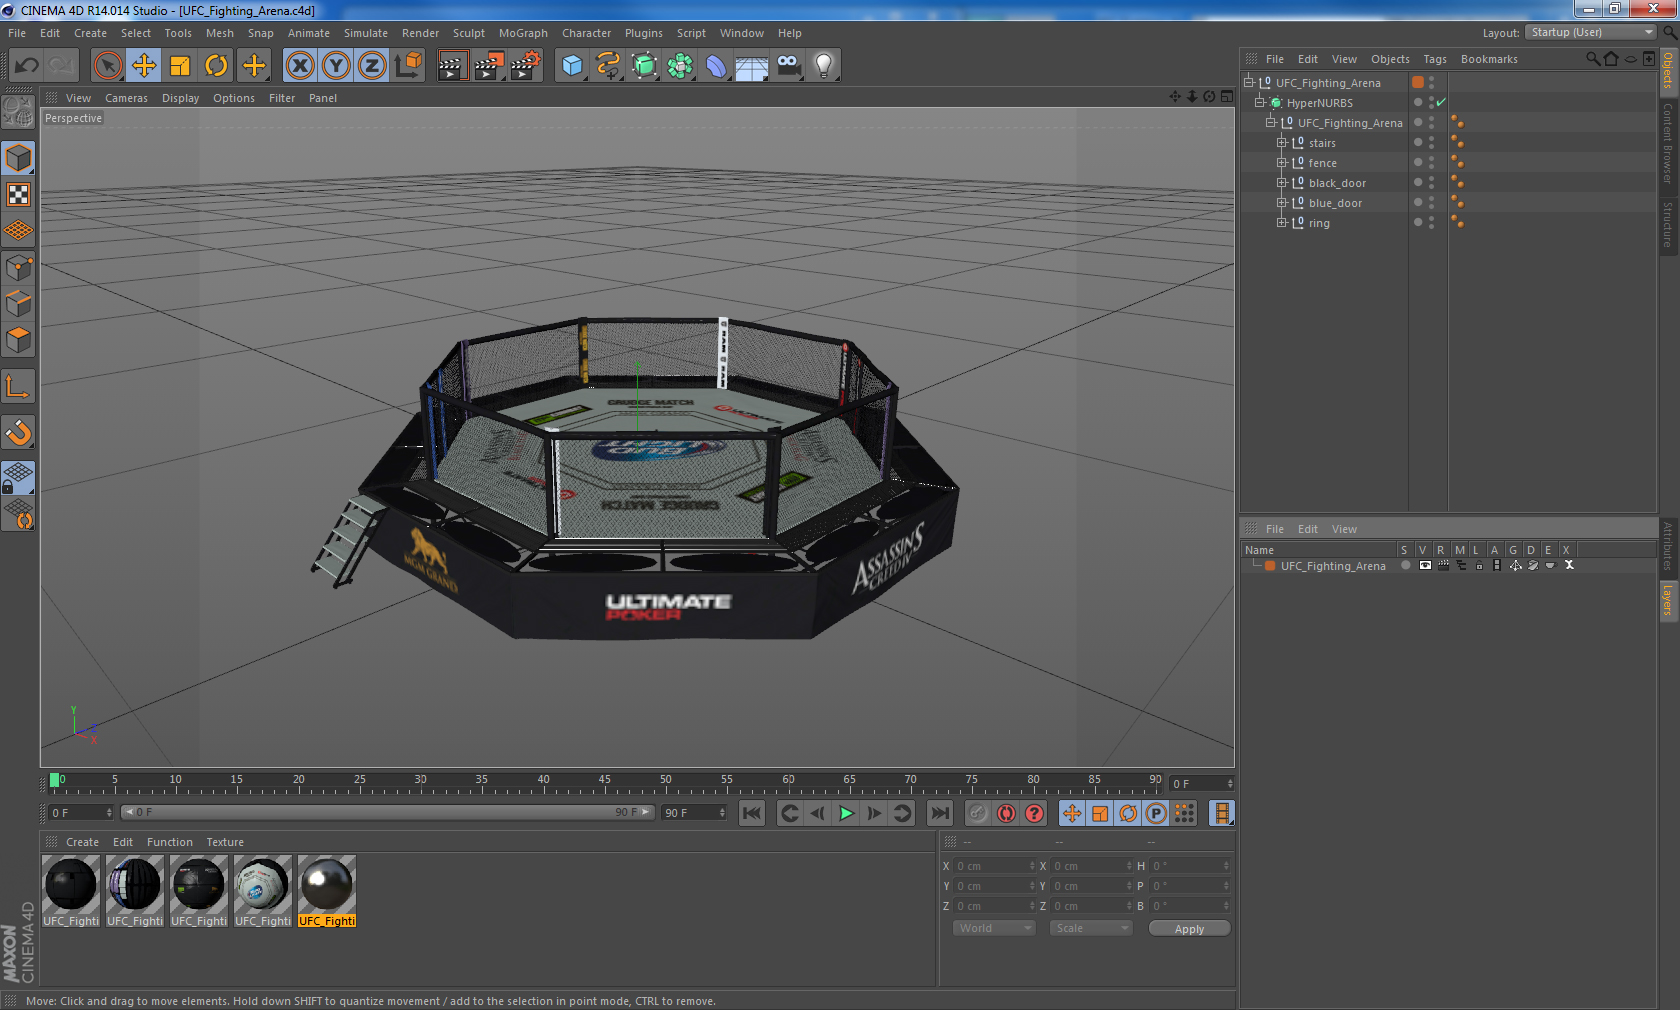Image resolution: width=1680 pixels, height=1010 pixels.
Task: Toggle HyperNURBS enable checkmark
Action: pos(1441,103)
